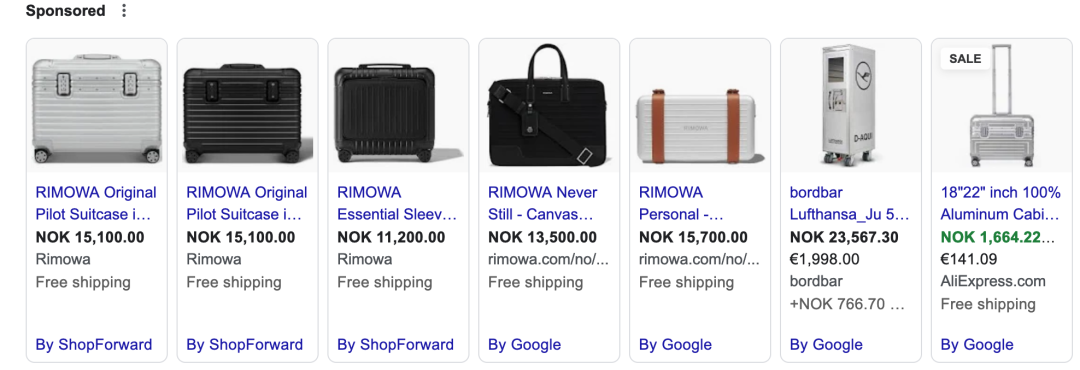Click the green NOK 1,664.22 sale price
The width and height of the screenshot is (1080, 370).
997,238
